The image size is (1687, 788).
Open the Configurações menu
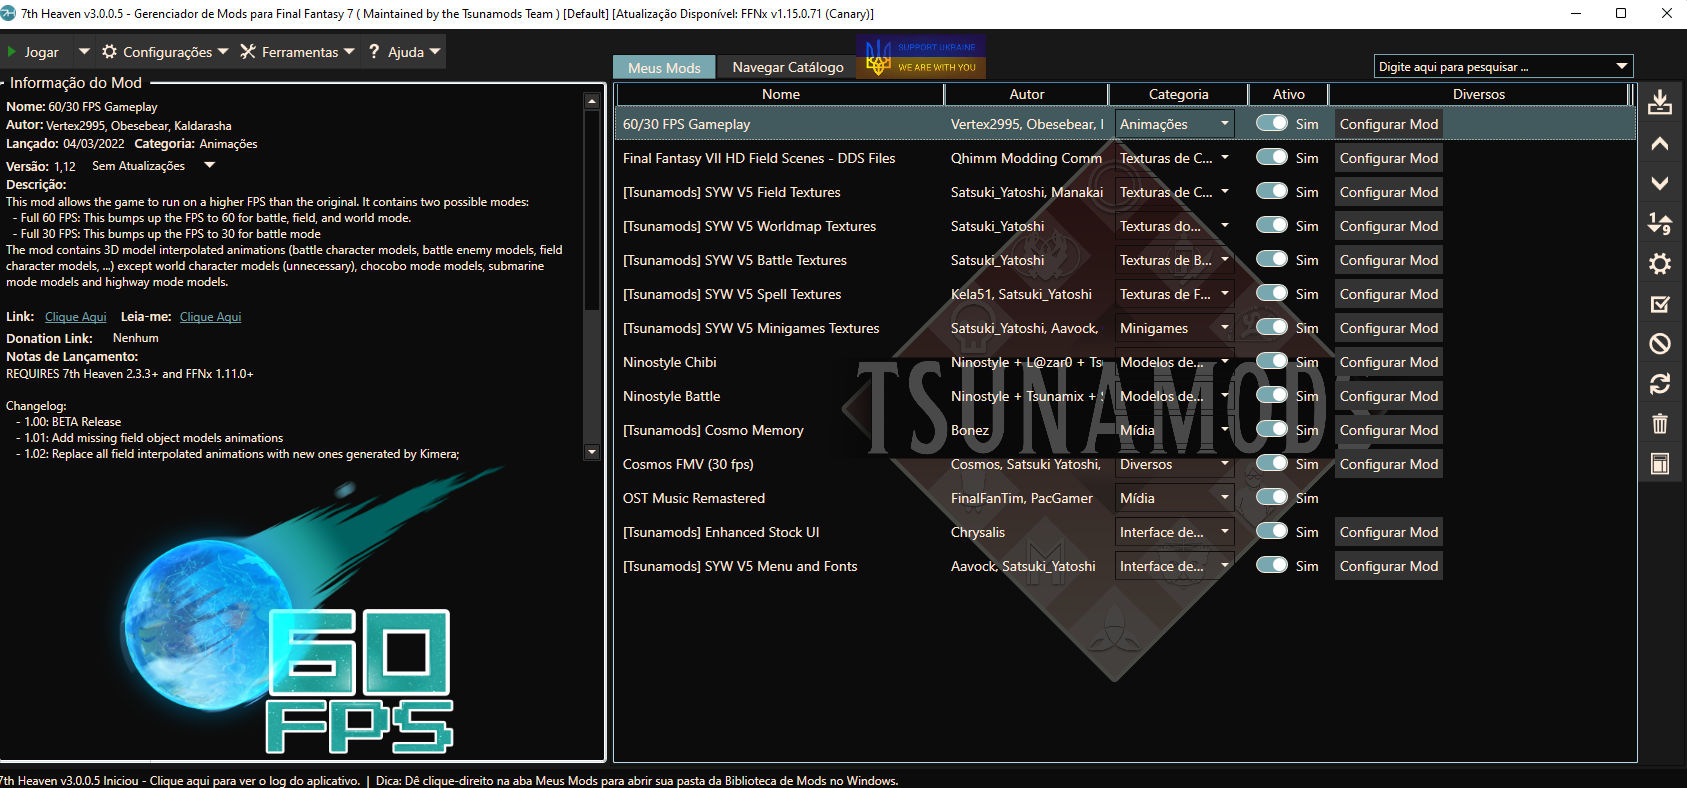165,52
